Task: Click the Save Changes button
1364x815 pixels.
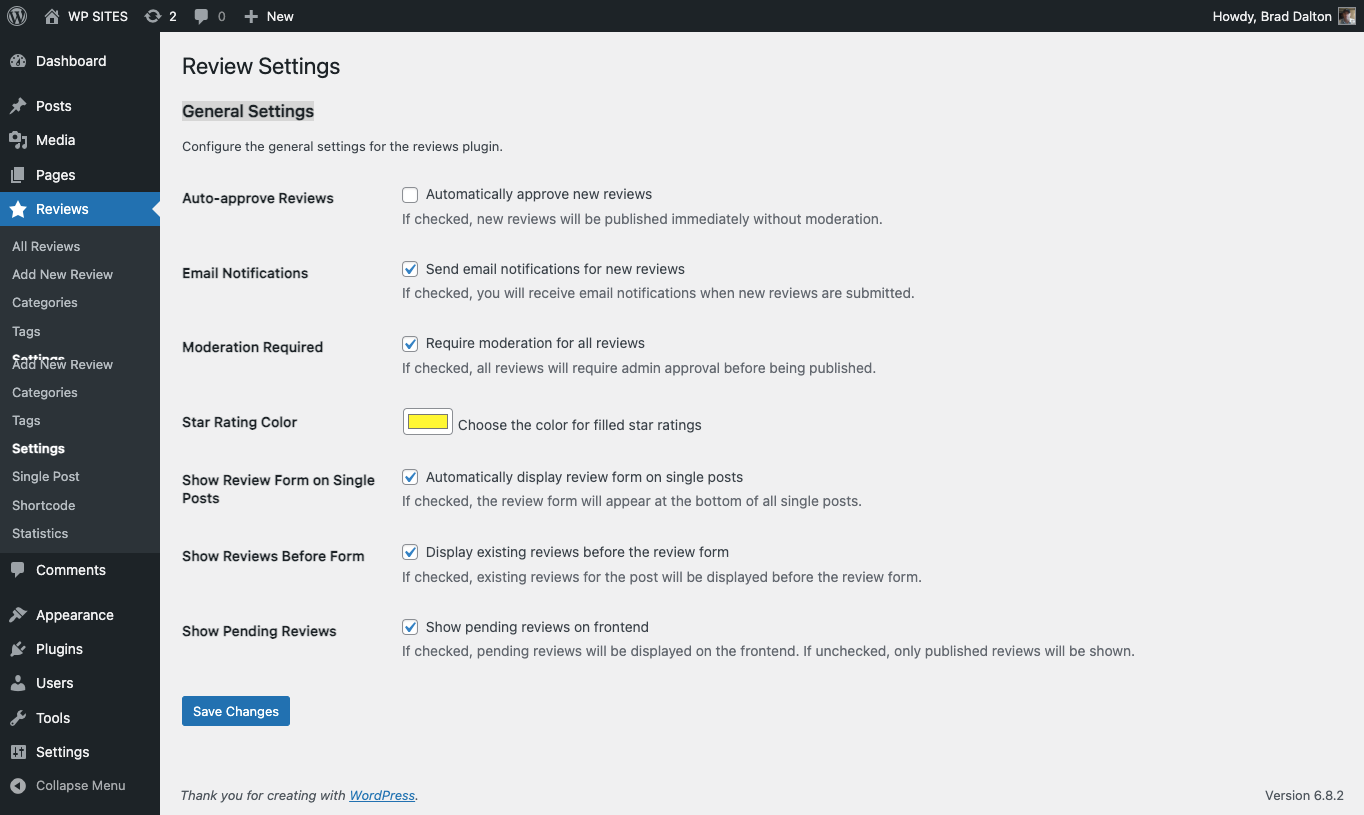Action: pos(236,711)
